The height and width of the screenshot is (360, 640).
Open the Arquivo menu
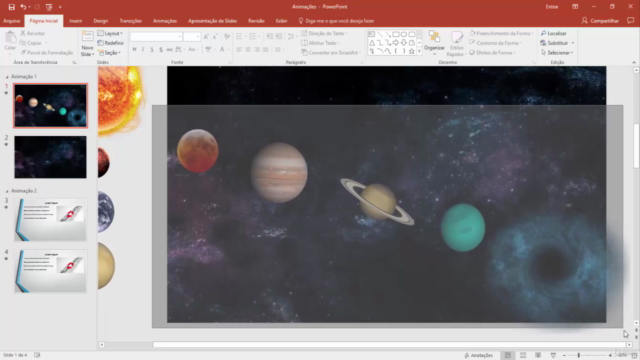click(x=11, y=21)
